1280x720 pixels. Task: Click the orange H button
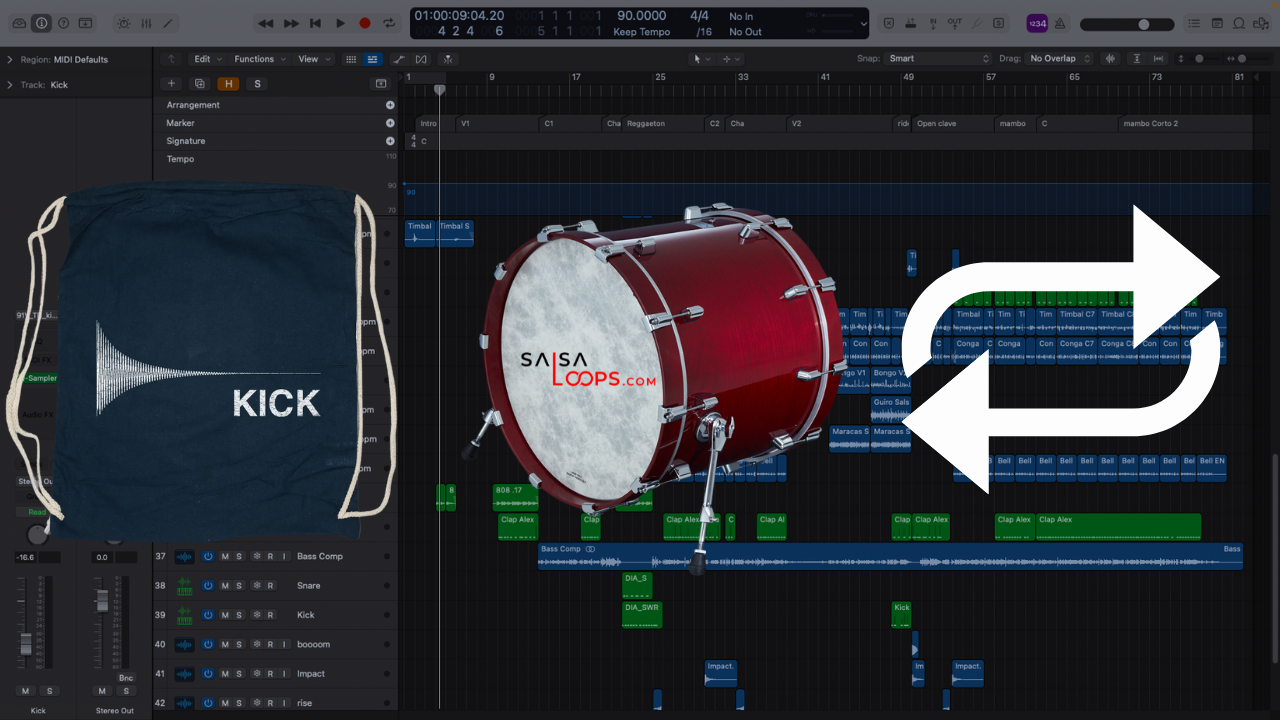tap(228, 83)
